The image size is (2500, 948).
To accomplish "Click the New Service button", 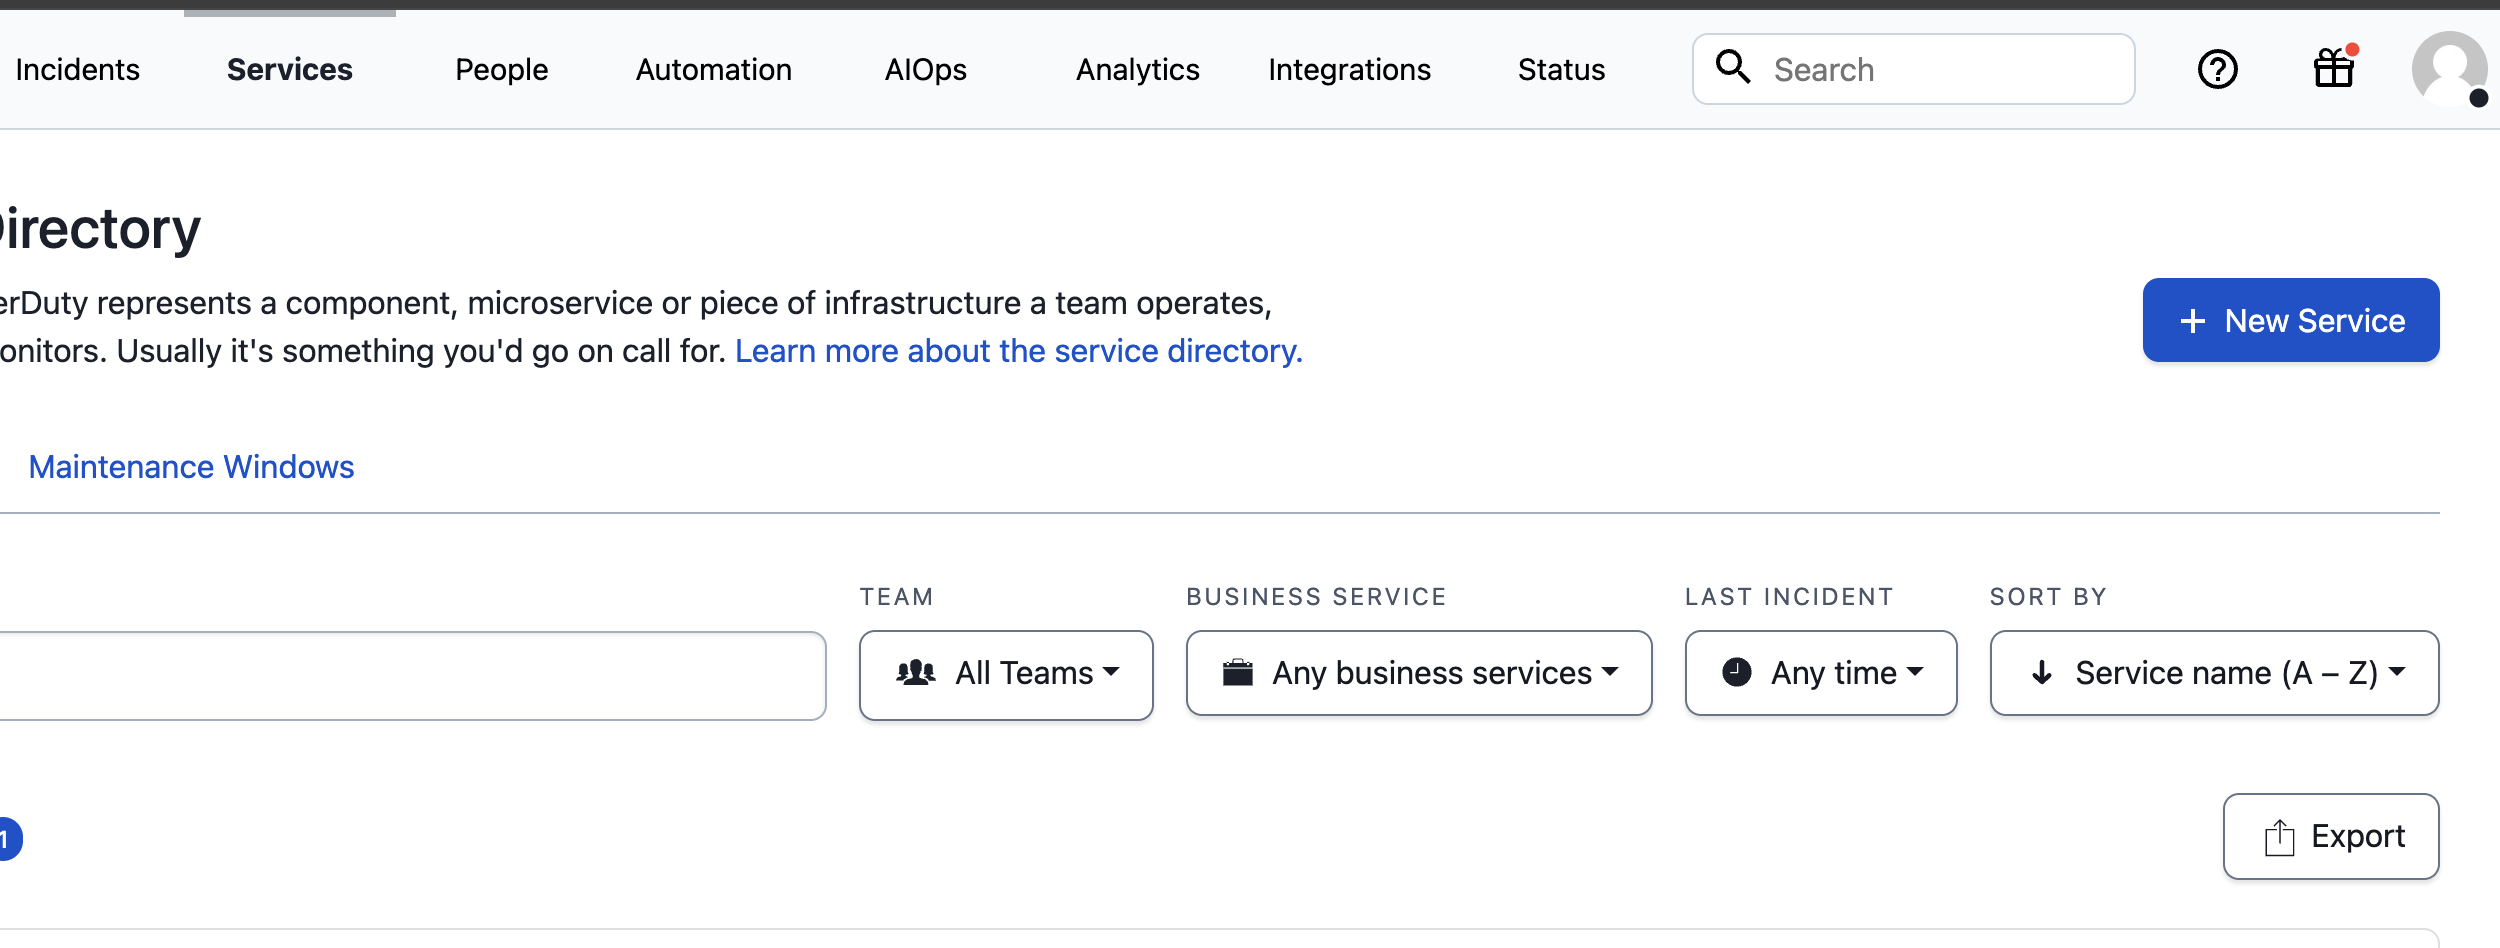I will [x=2291, y=320].
